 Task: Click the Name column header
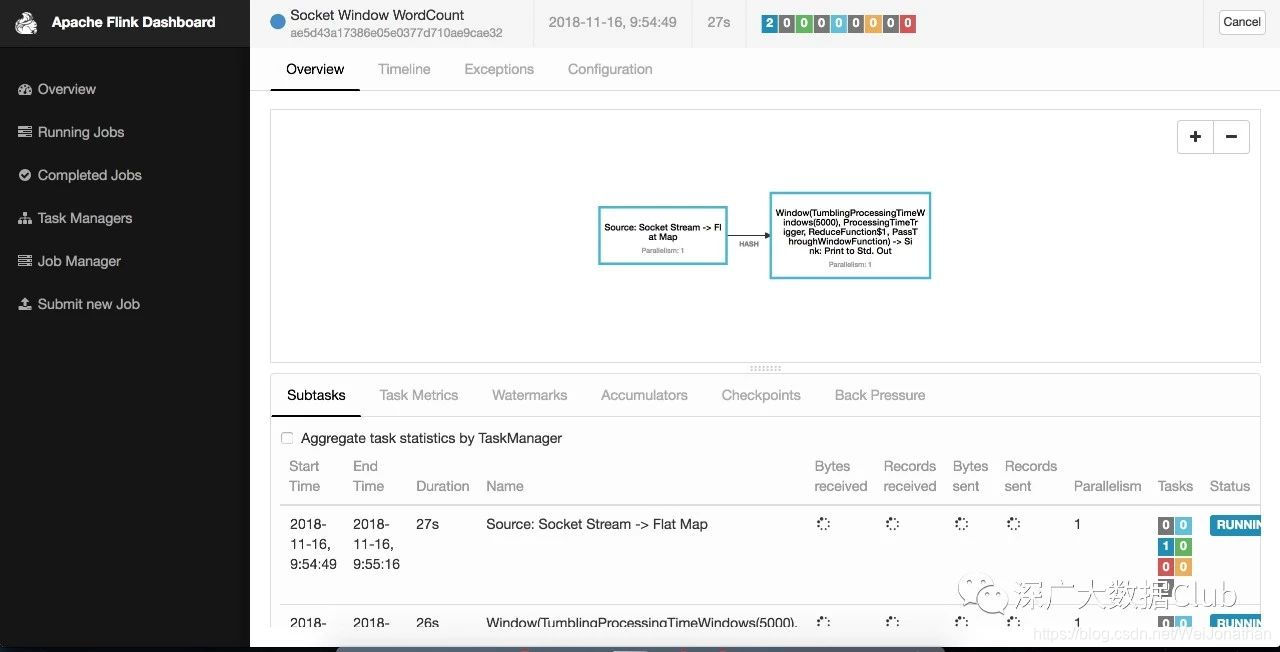(505, 486)
